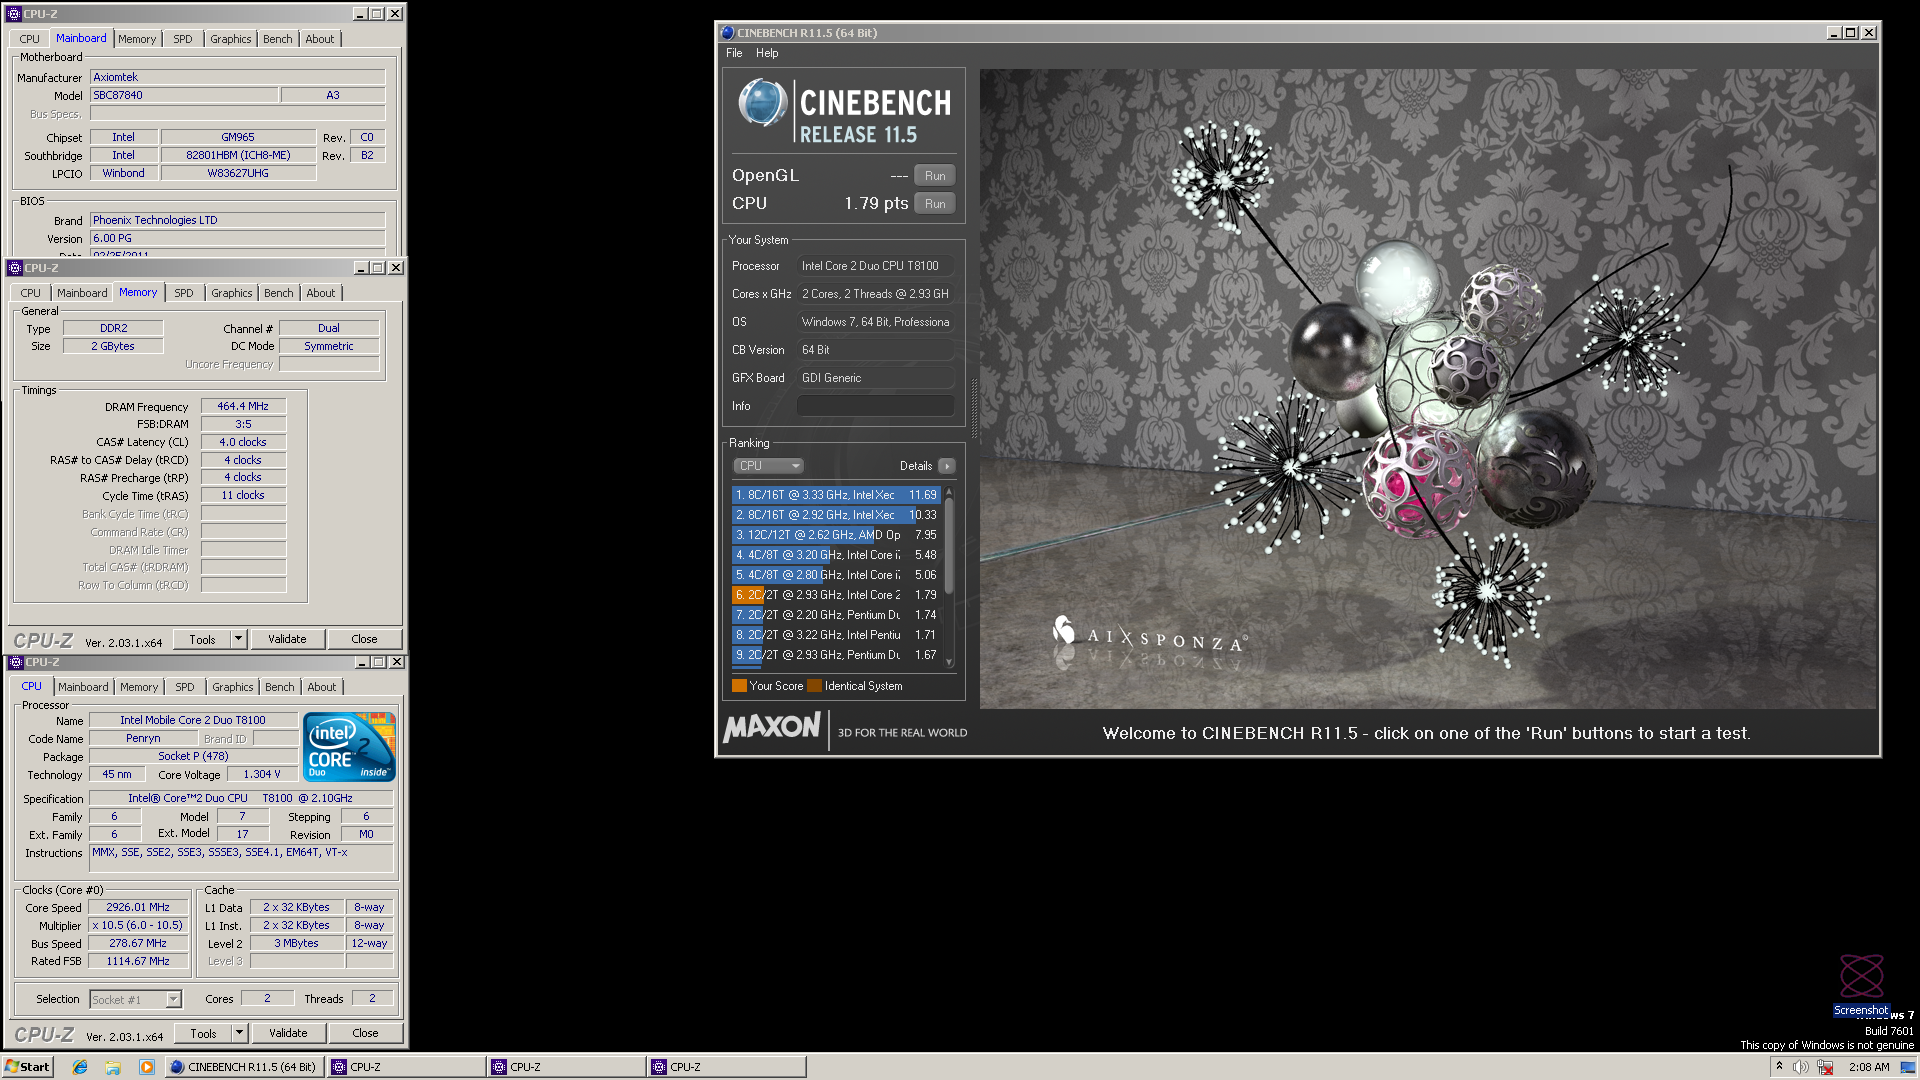Activate the last CPU-Z taskbar button
1920x1080 pixels.
point(726,1067)
